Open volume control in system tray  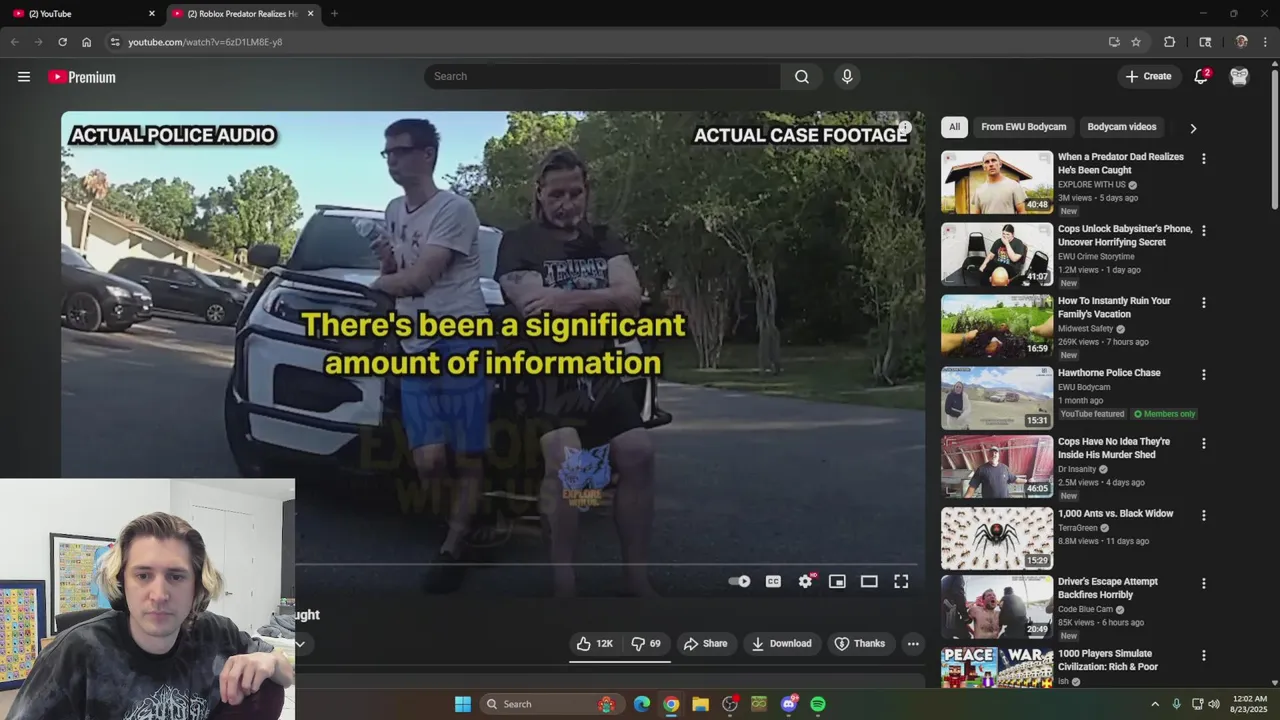click(1214, 704)
